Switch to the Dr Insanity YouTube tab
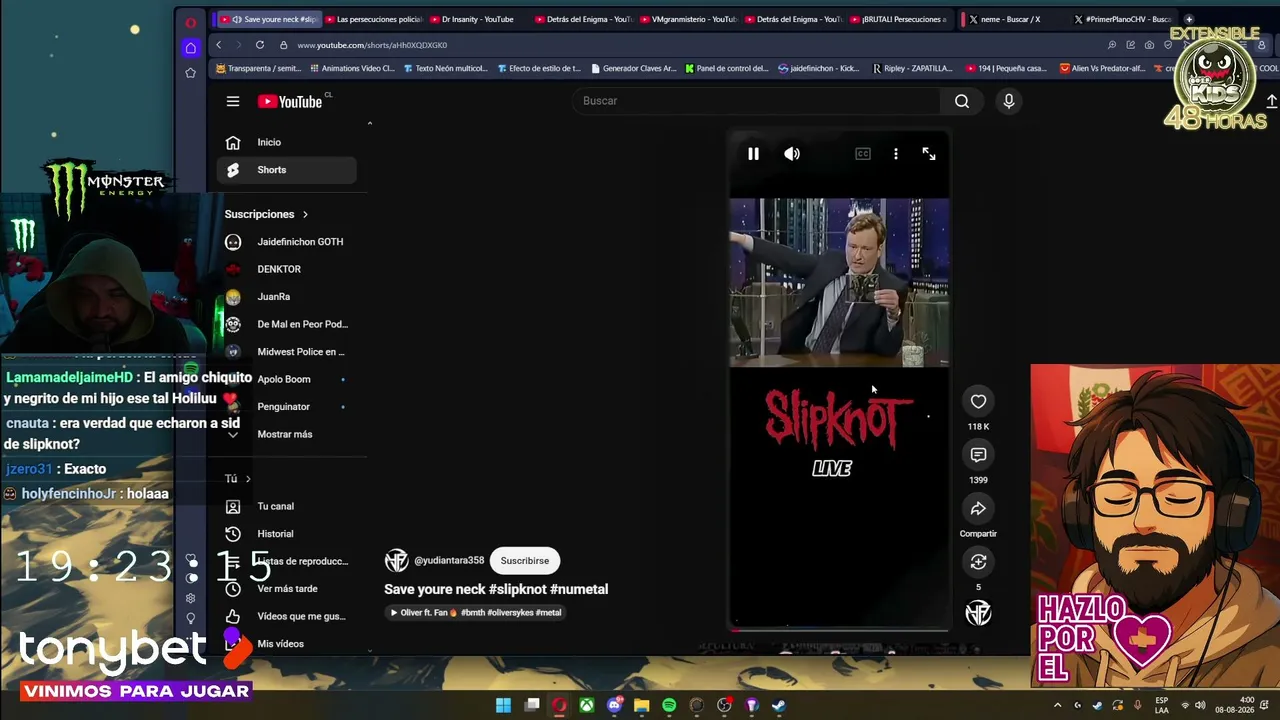The width and height of the screenshot is (1280, 720). (x=477, y=19)
